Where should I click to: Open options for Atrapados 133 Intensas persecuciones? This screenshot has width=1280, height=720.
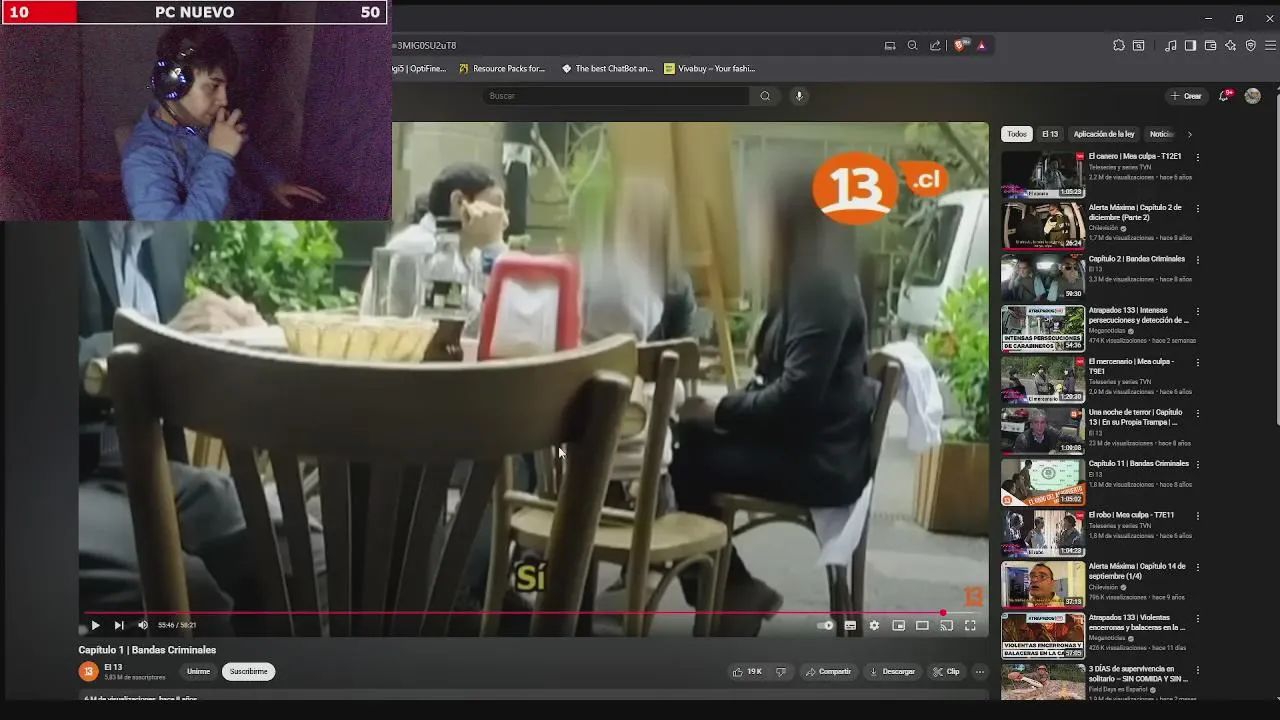click(x=1198, y=310)
